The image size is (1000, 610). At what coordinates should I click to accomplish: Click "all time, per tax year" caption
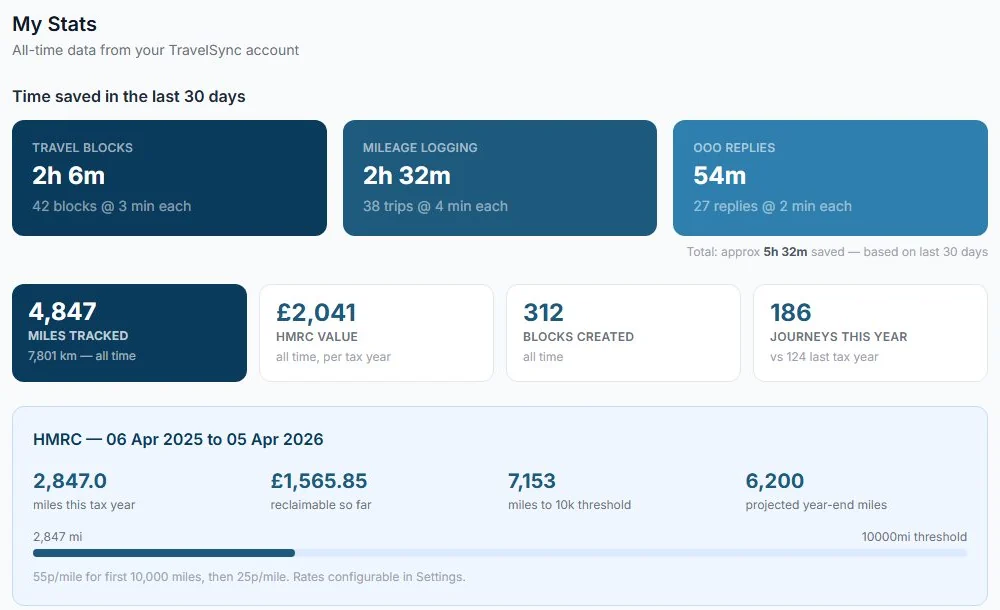pos(334,357)
